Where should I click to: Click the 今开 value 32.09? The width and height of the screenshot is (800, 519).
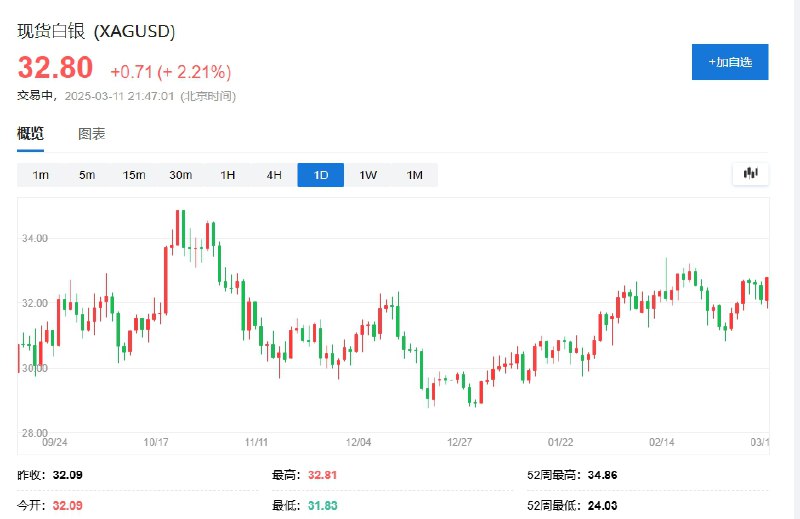67,506
